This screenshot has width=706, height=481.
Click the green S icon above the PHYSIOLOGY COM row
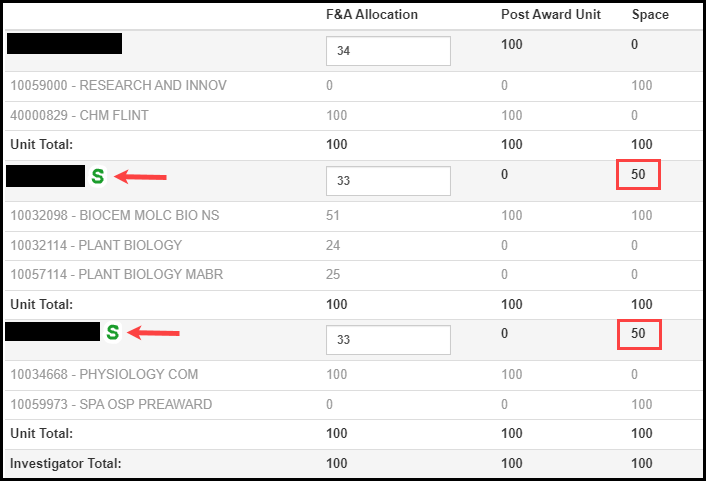click(x=113, y=332)
